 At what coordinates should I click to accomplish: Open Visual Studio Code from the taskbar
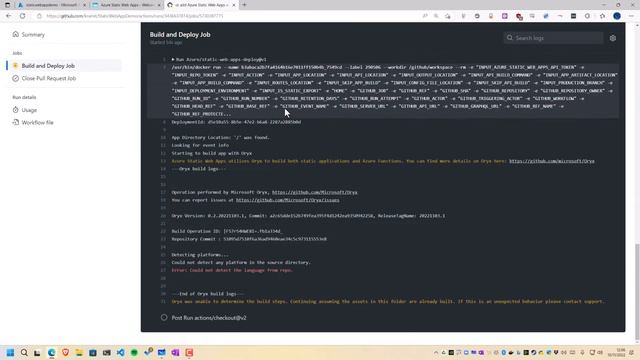click(120, 352)
